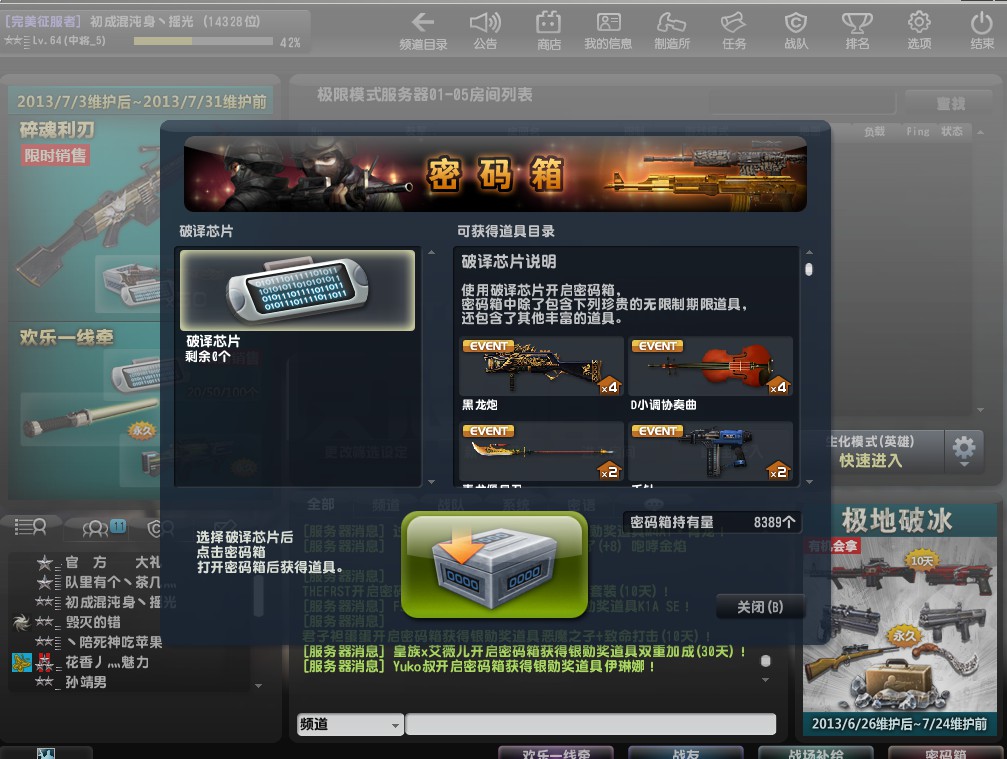The image size is (1007, 759).
Task: Click the quick-enter settings gear icon
Action: pos(964,451)
